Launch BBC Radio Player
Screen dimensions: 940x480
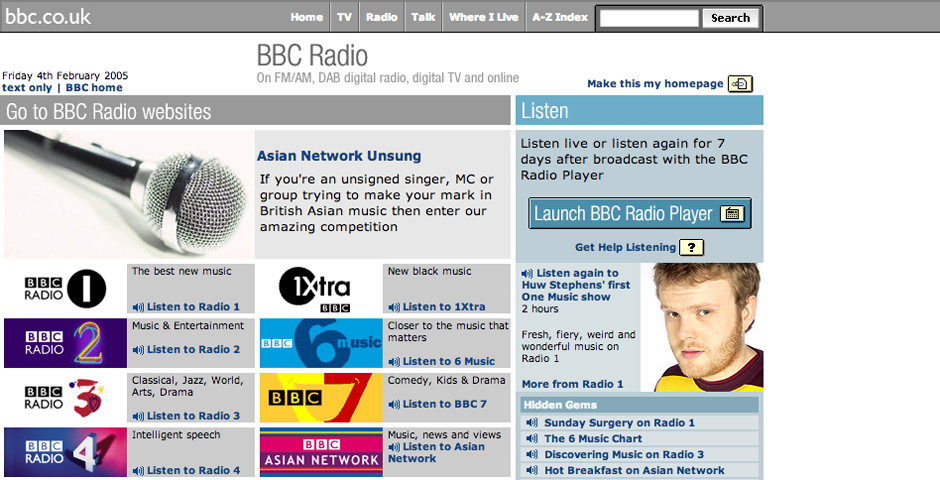pyautogui.click(x=640, y=213)
